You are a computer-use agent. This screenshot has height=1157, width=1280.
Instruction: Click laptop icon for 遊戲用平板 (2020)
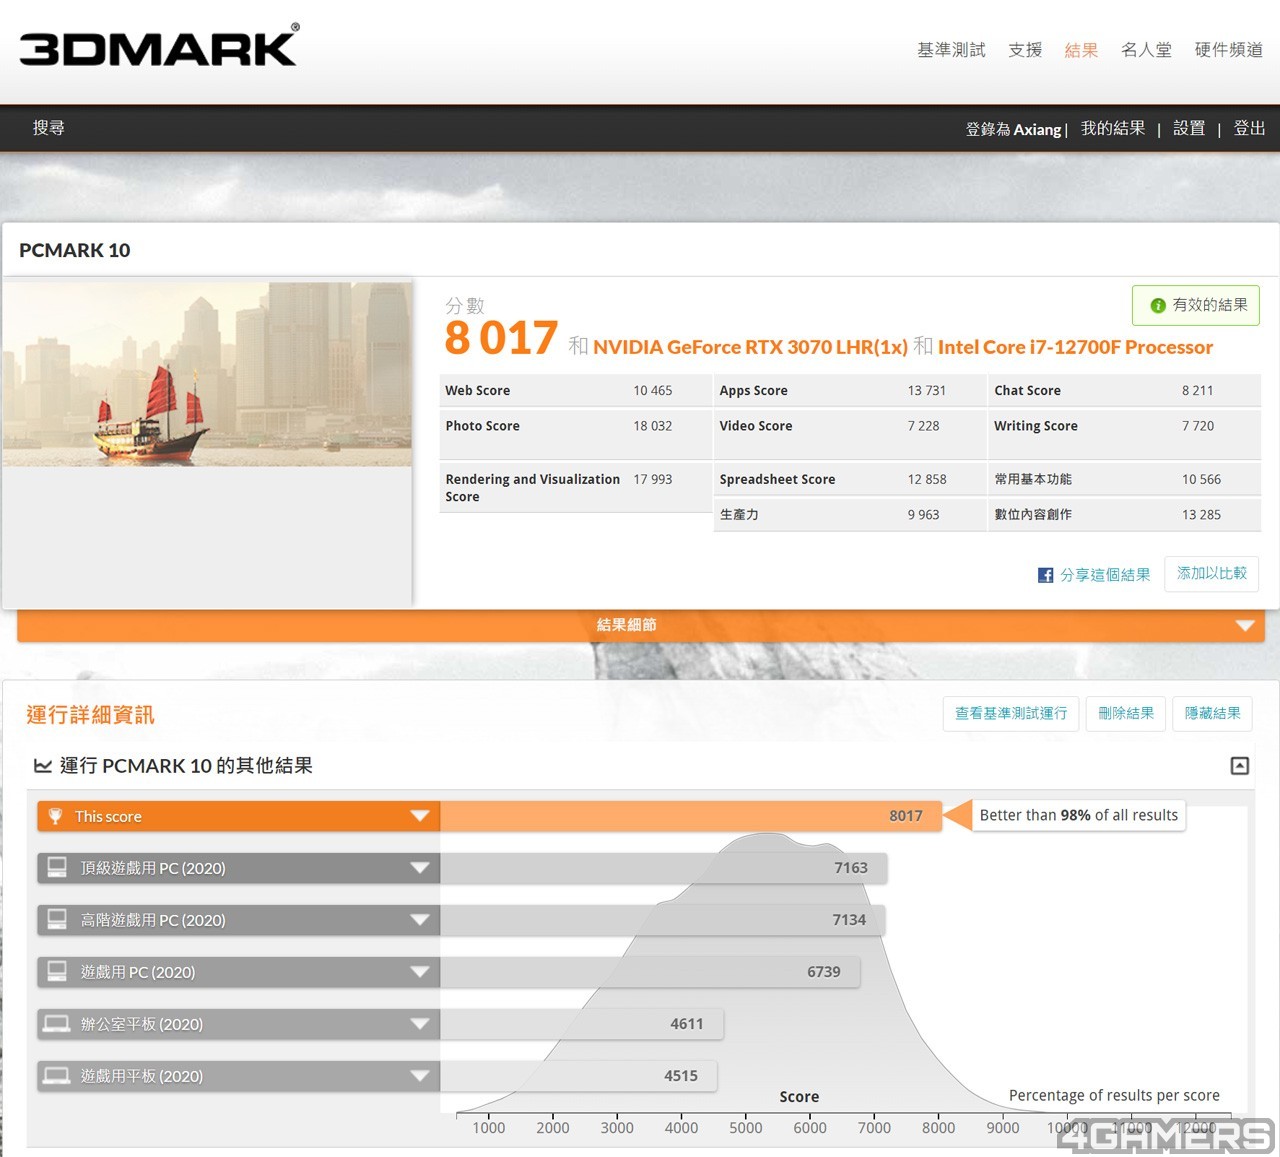pyautogui.click(x=57, y=1075)
